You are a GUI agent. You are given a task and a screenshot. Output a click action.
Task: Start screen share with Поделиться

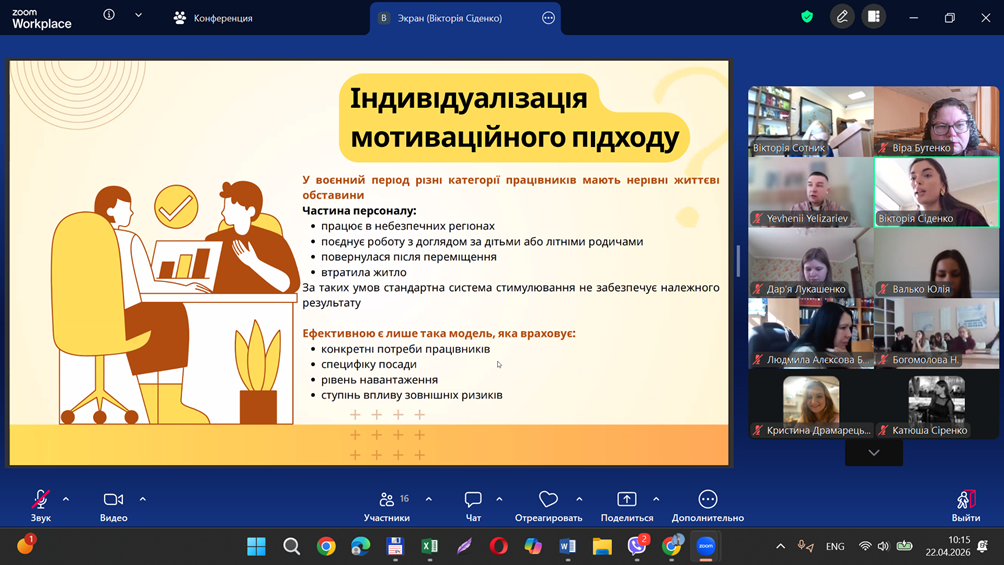(627, 505)
